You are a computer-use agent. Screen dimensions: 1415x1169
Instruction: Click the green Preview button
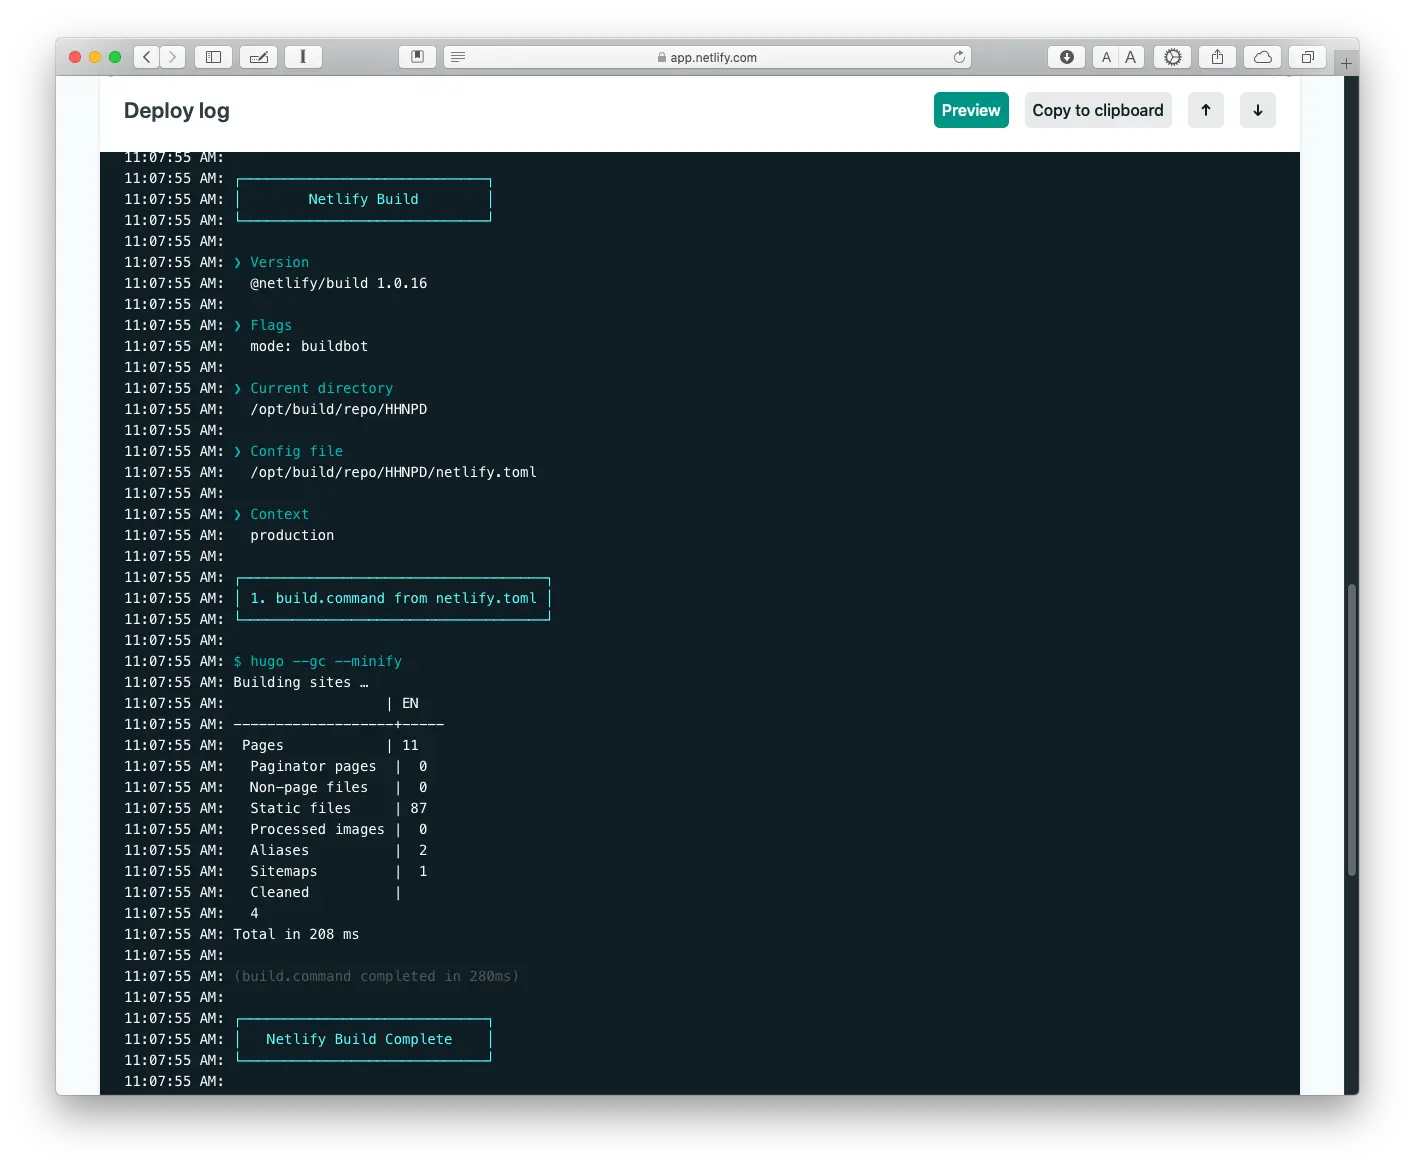click(x=971, y=110)
